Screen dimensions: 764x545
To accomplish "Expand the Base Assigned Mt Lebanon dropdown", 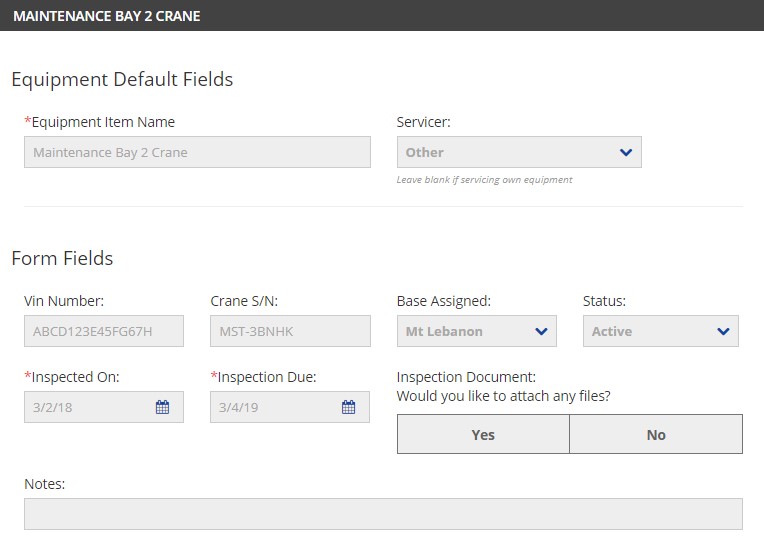I will point(477,331).
